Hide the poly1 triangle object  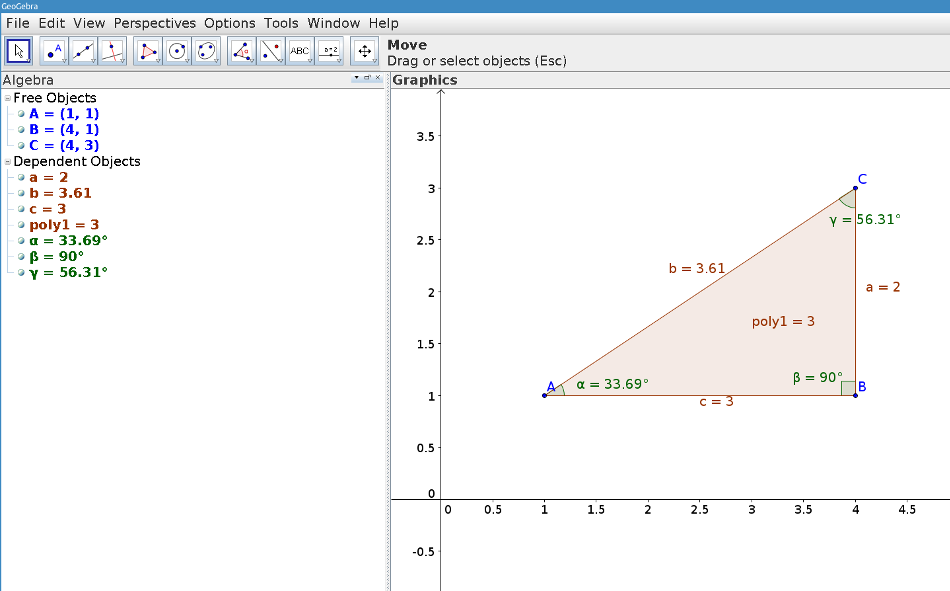pos(21,224)
